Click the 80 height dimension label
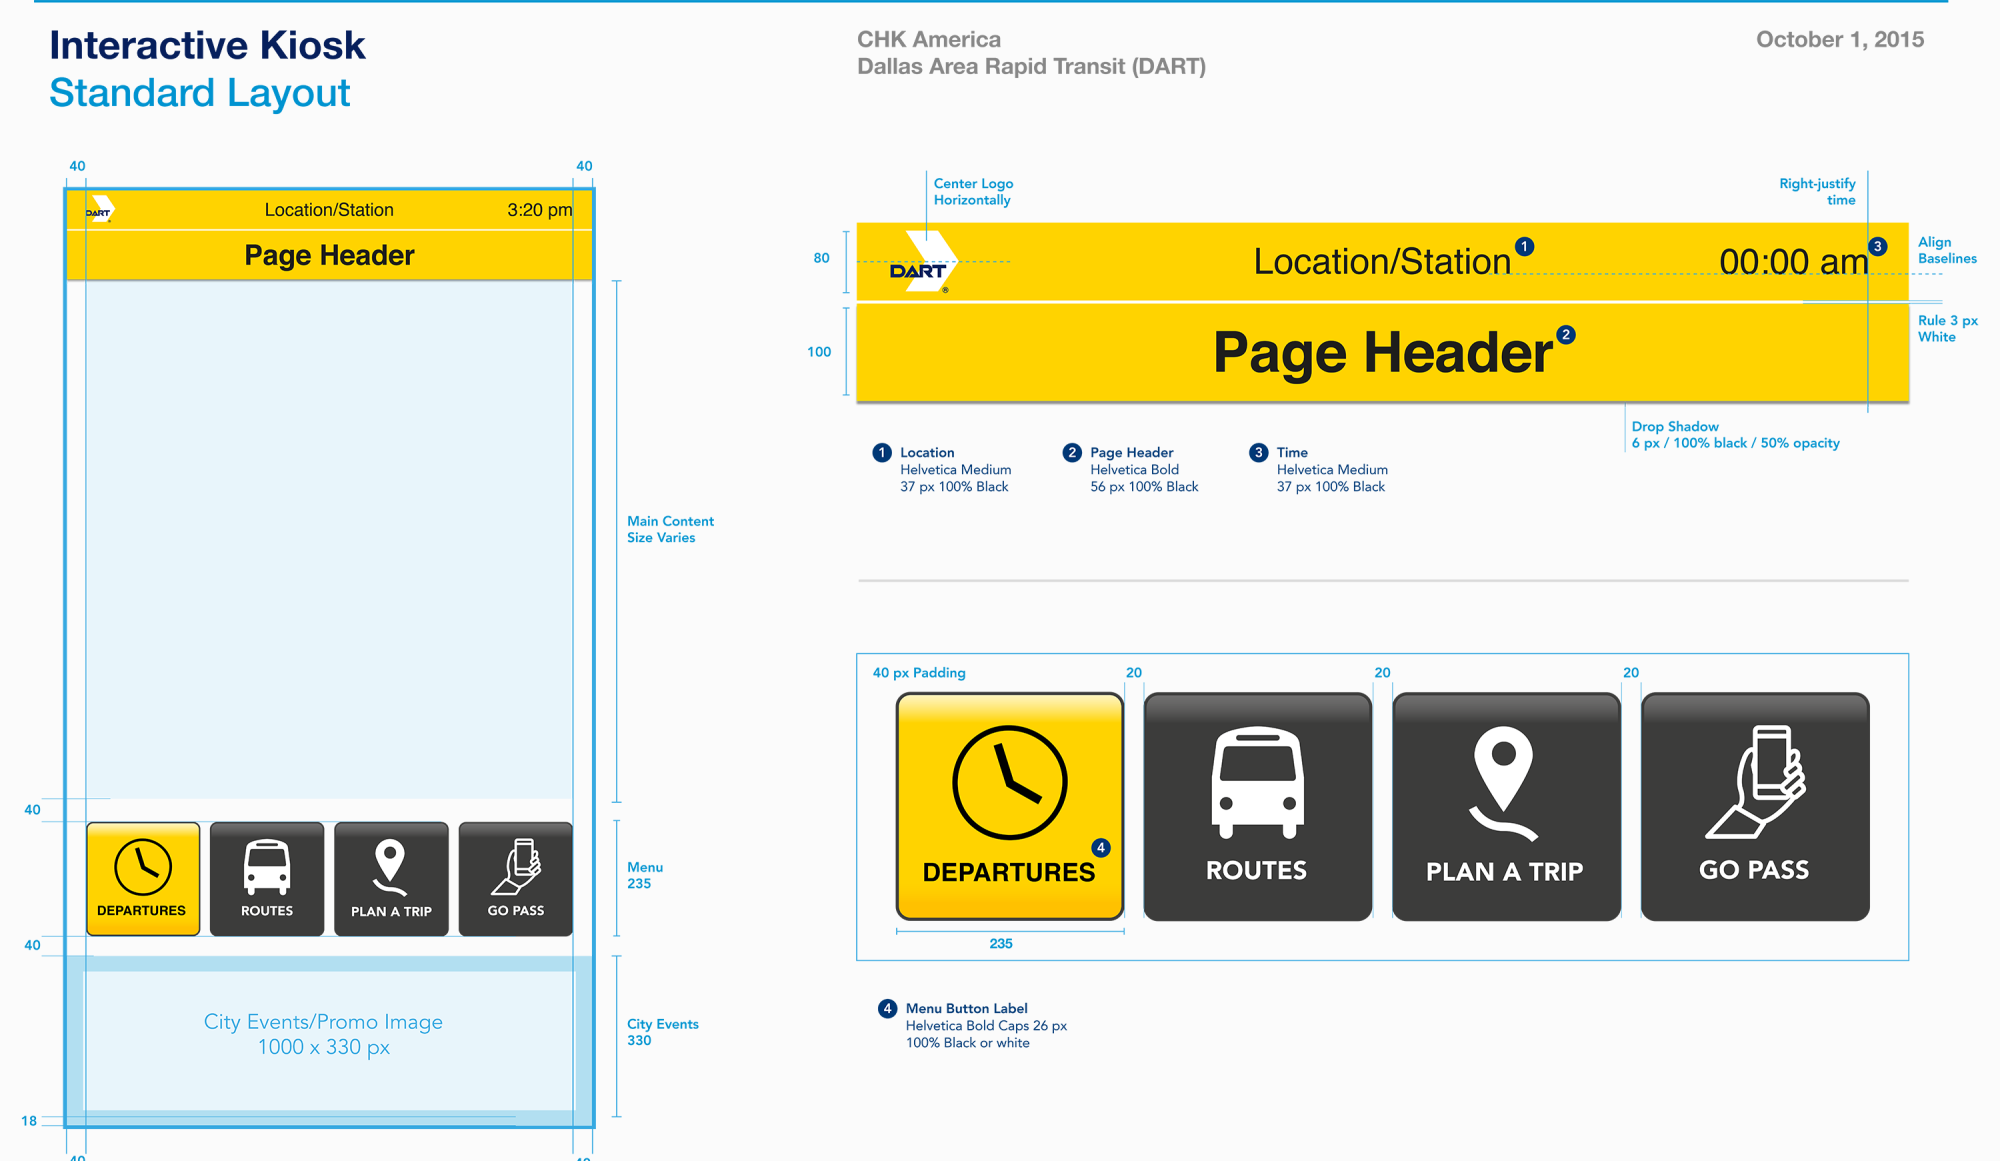The height and width of the screenshot is (1161, 2000). coord(821,258)
